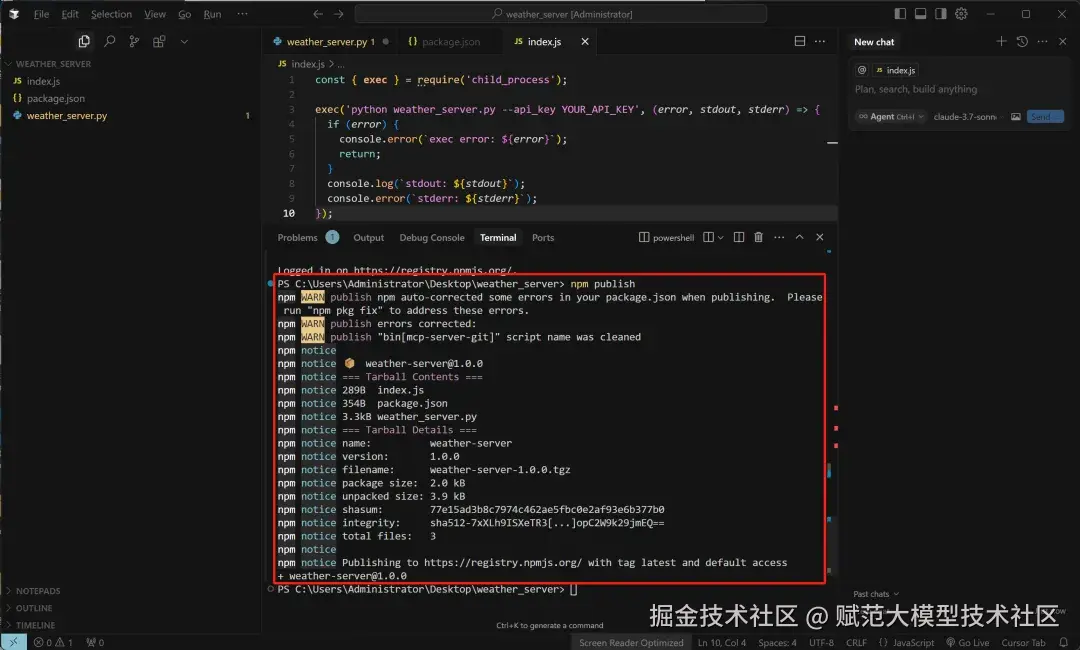
Task: Close the index.js editor tab
Action: 585,42
